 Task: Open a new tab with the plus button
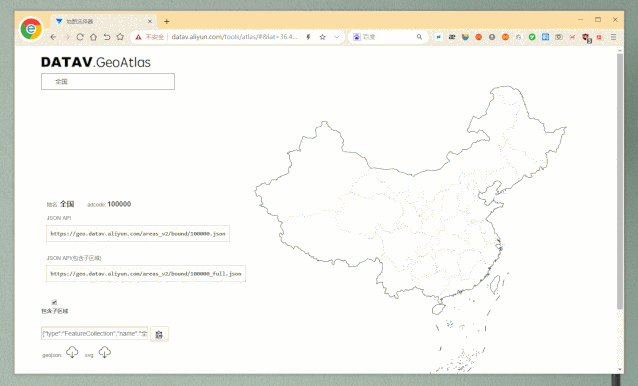(166, 22)
